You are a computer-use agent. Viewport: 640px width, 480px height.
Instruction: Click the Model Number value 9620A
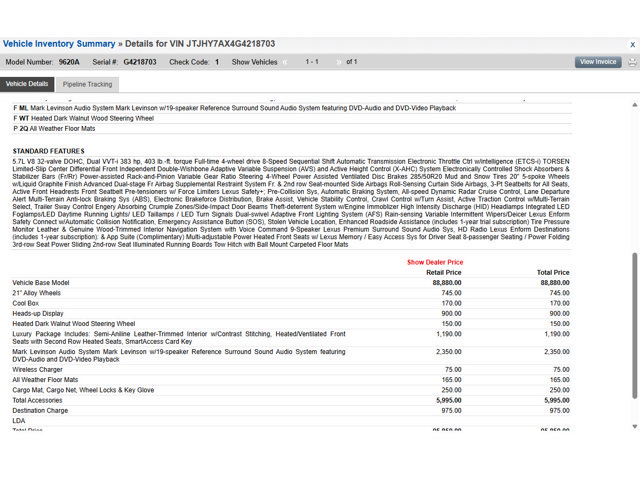[69, 62]
